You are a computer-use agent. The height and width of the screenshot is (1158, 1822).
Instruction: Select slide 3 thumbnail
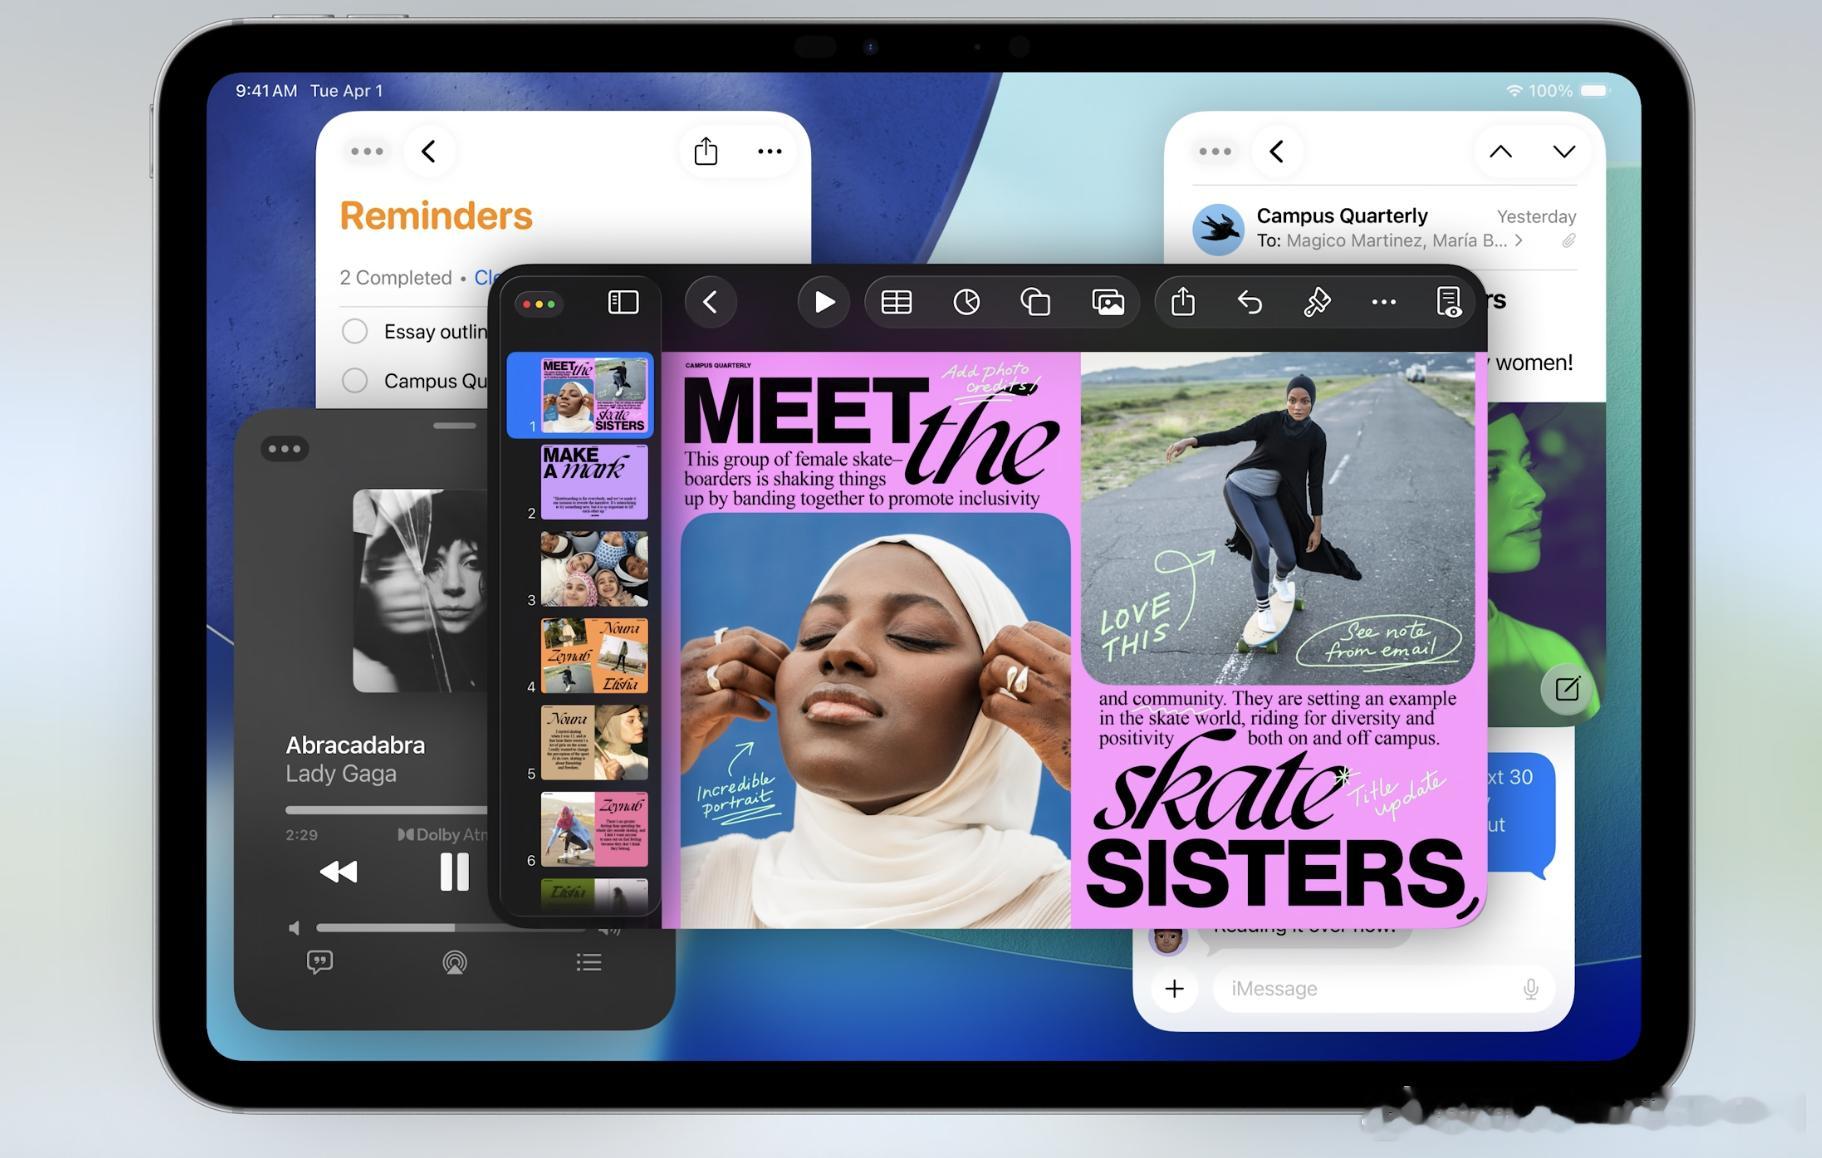[594, 568]
